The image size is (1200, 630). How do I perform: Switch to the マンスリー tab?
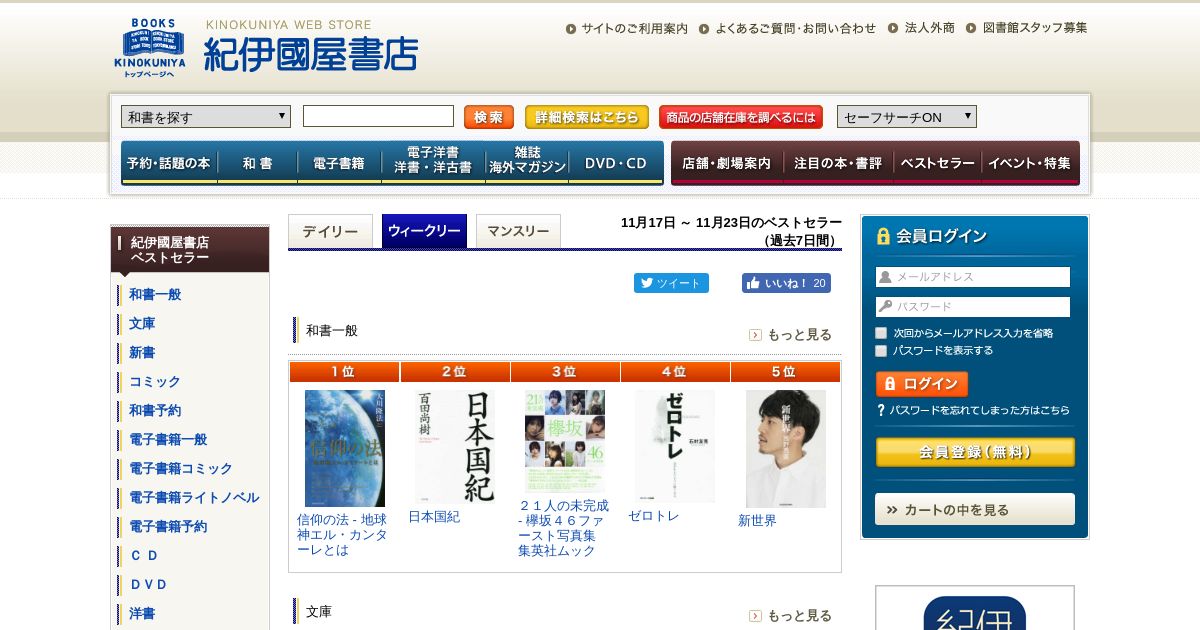[x=518, y=231]
